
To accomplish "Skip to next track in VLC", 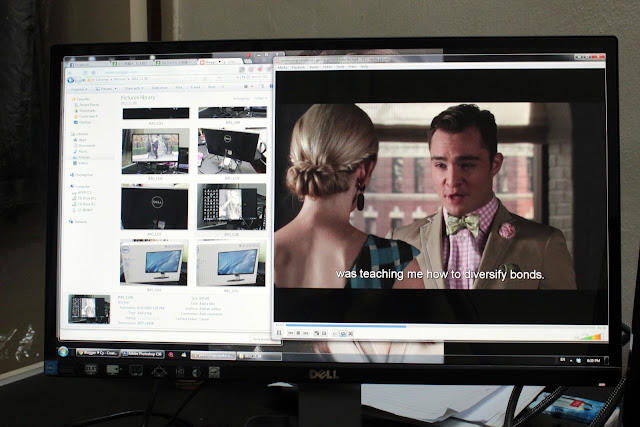I will 306,333.
